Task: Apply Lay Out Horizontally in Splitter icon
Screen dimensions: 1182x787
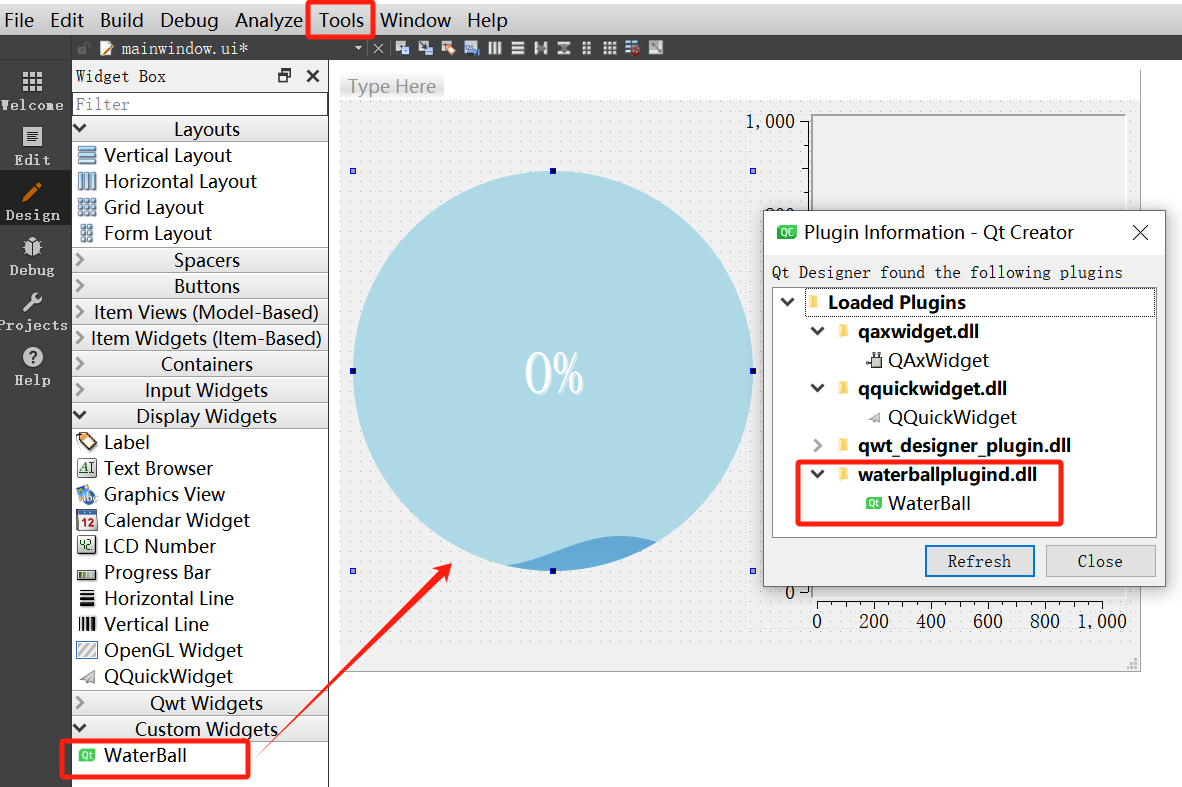Action: pos(540,48)
